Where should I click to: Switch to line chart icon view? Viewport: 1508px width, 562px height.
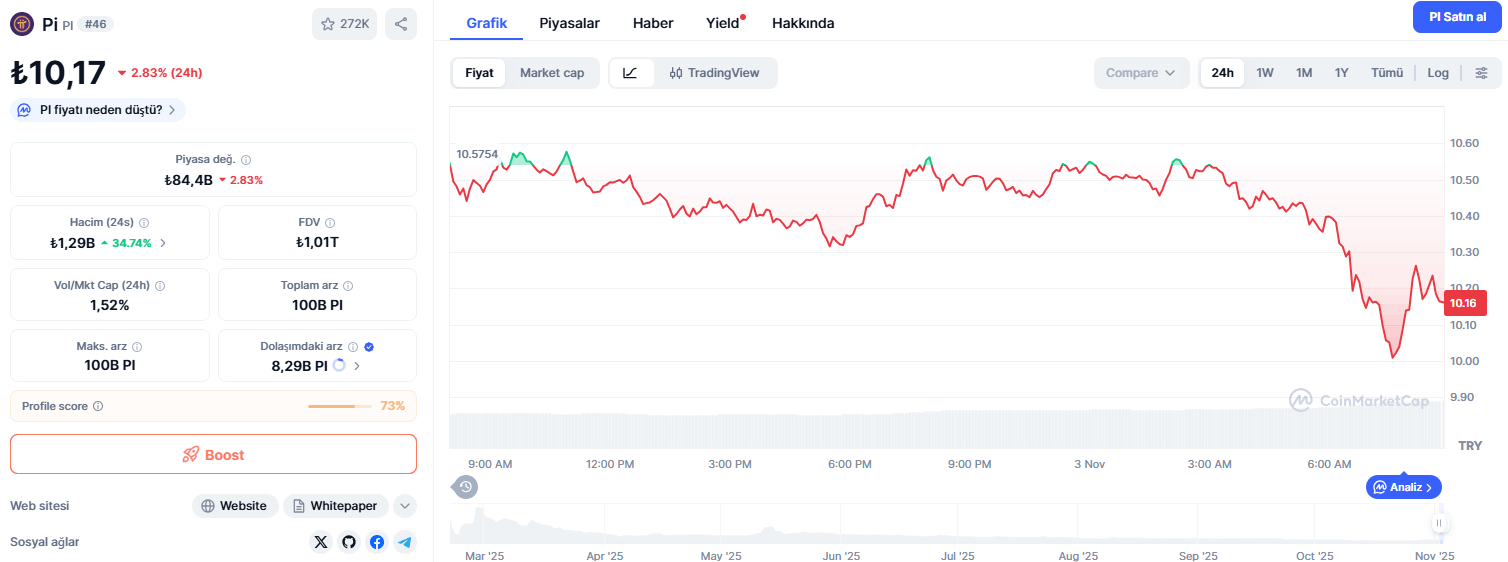click(x=631, y=73)
